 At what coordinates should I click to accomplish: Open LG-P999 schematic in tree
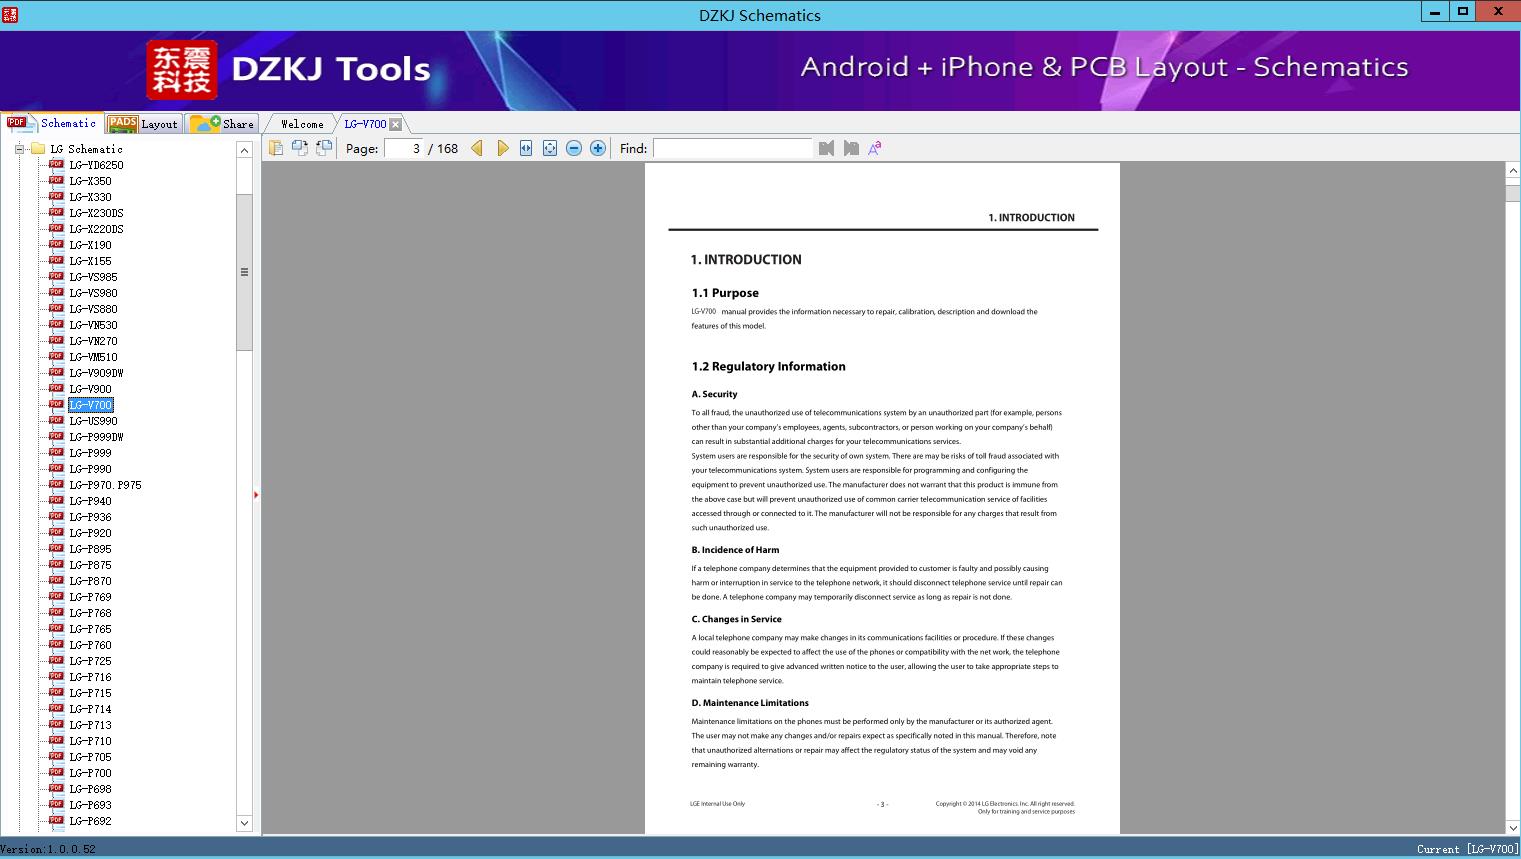click(x=90, y=453)
